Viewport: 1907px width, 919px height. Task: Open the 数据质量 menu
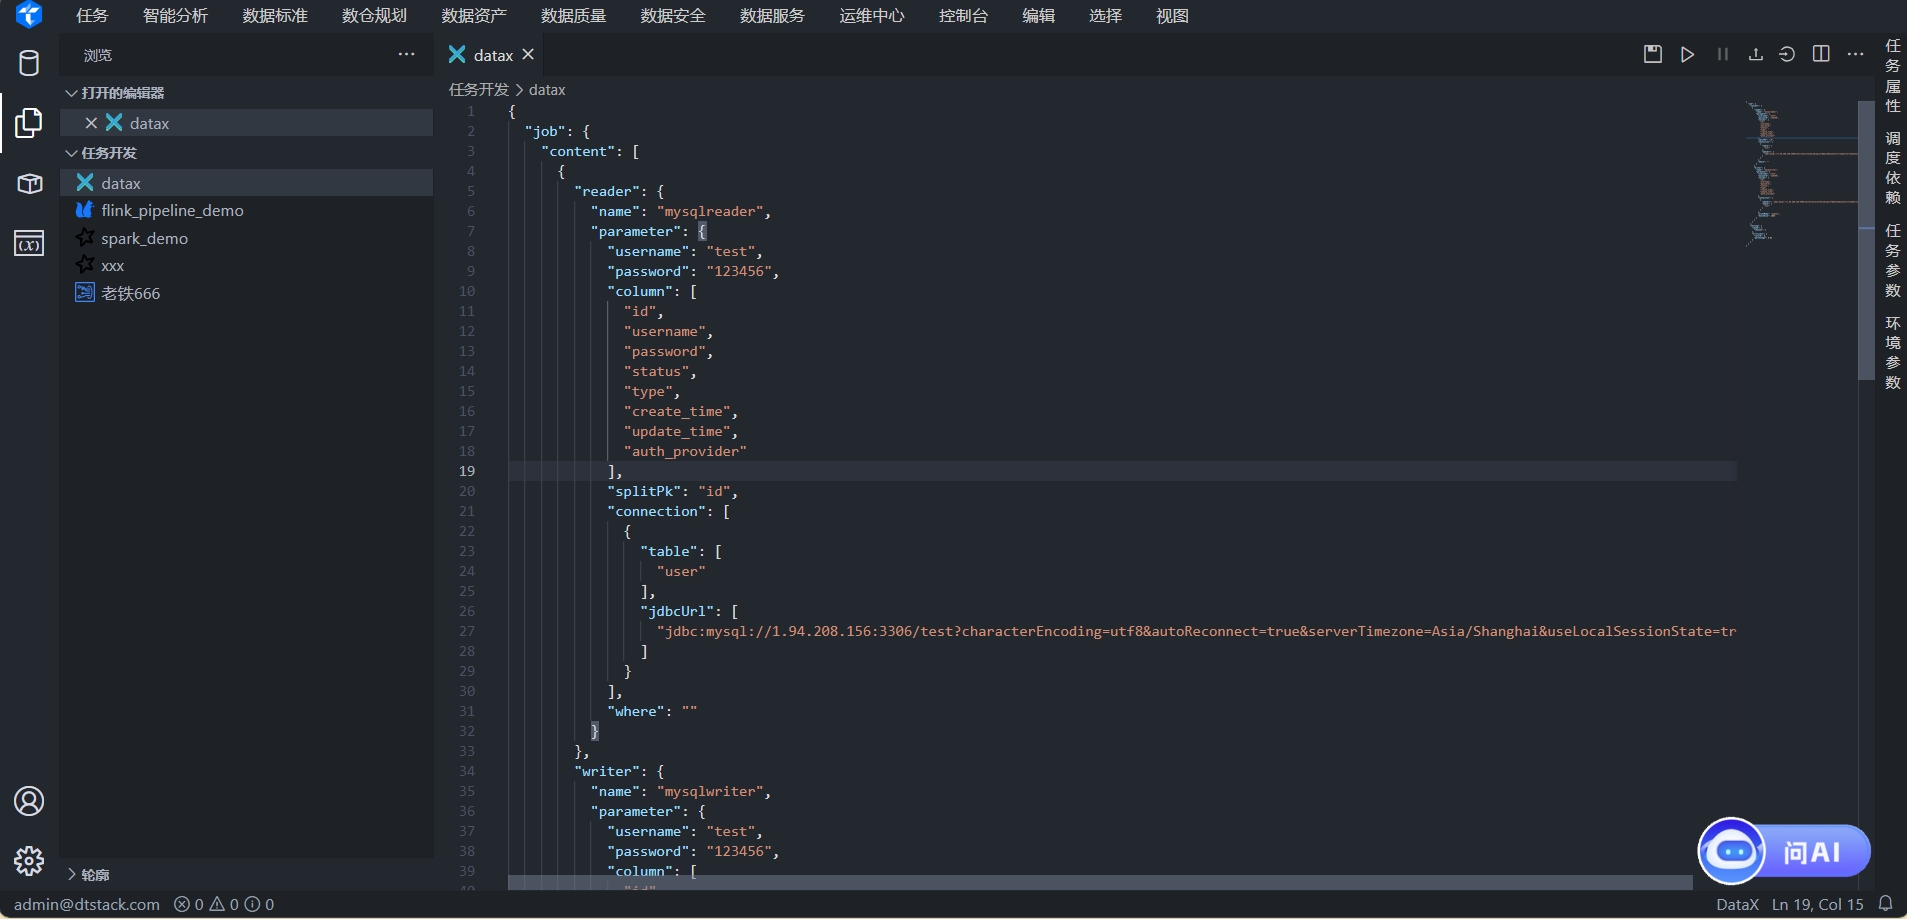pyautogui.click(x=573, y=16)
